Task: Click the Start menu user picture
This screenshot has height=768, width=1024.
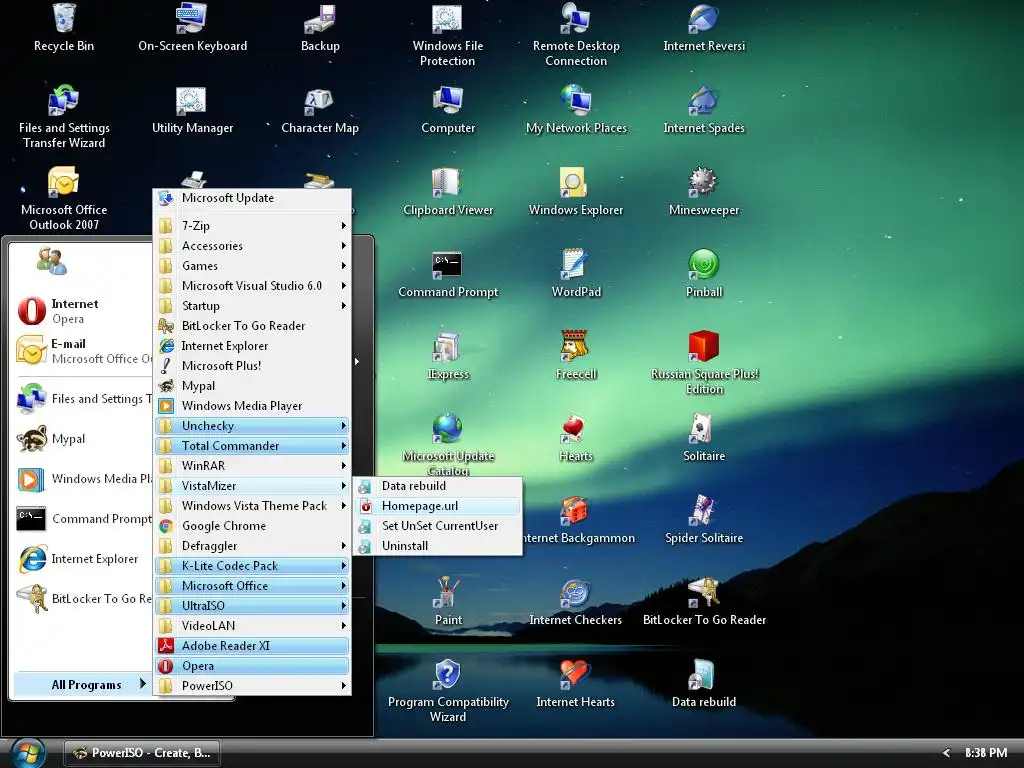Action: tap(52, 261)
